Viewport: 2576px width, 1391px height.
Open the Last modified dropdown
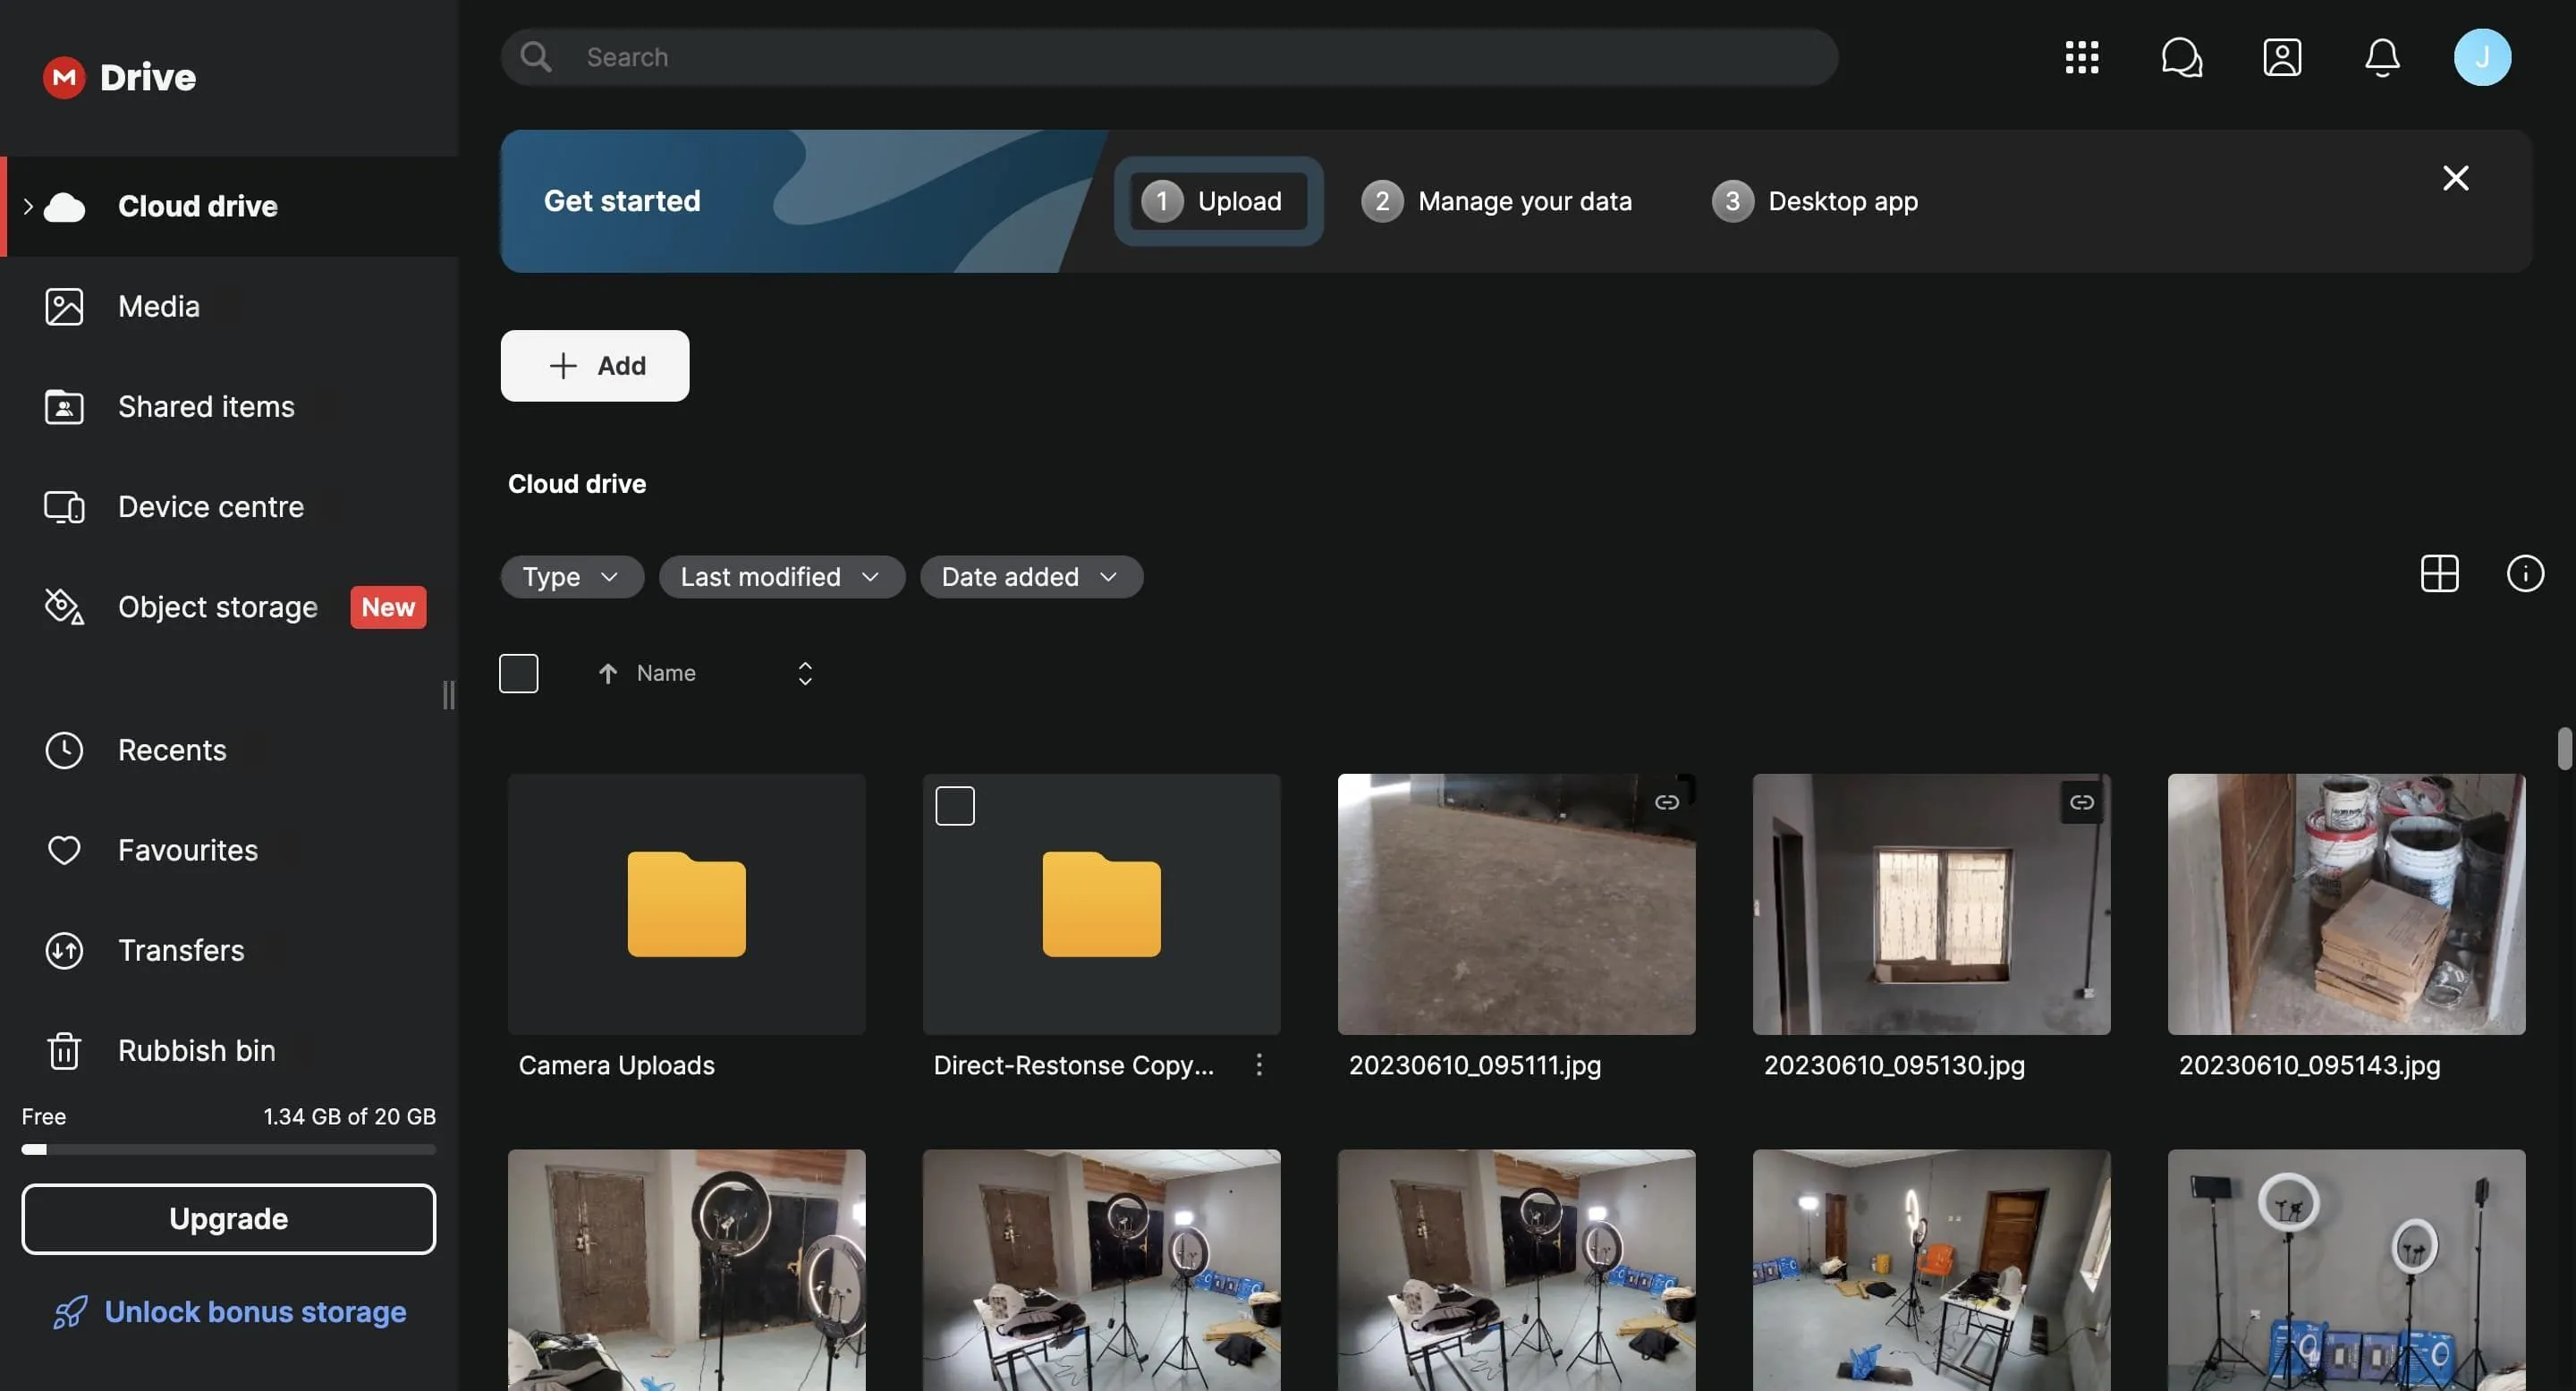pos(781,576)
